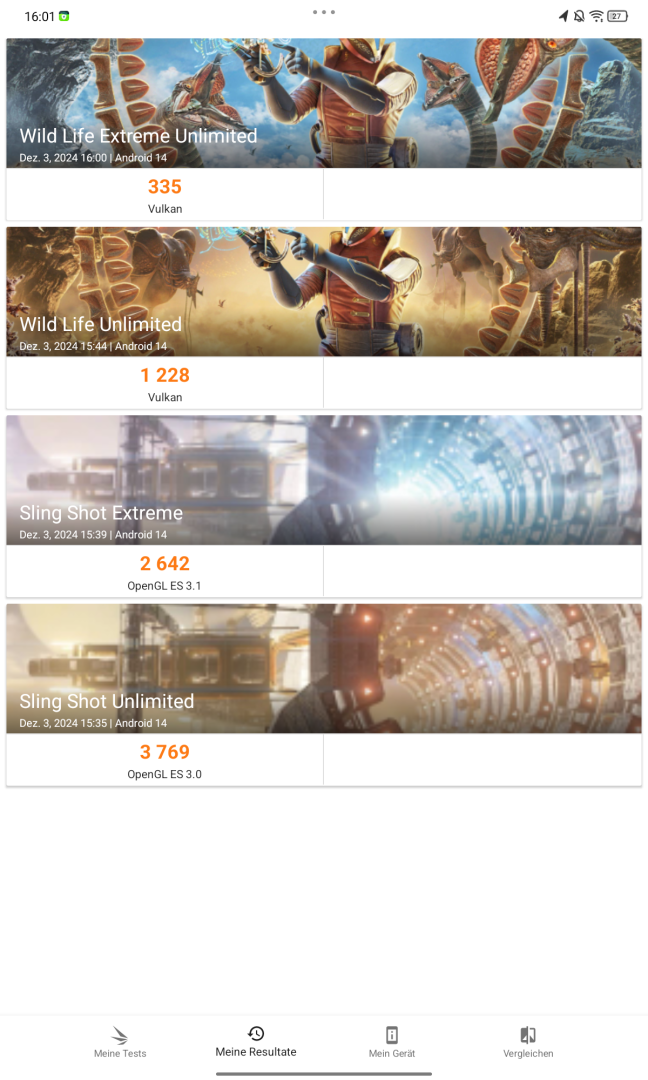Open the Wild Life Unlimited result banner
Image resolution: width=648 pixels, height=1080 pixels.
324,292
